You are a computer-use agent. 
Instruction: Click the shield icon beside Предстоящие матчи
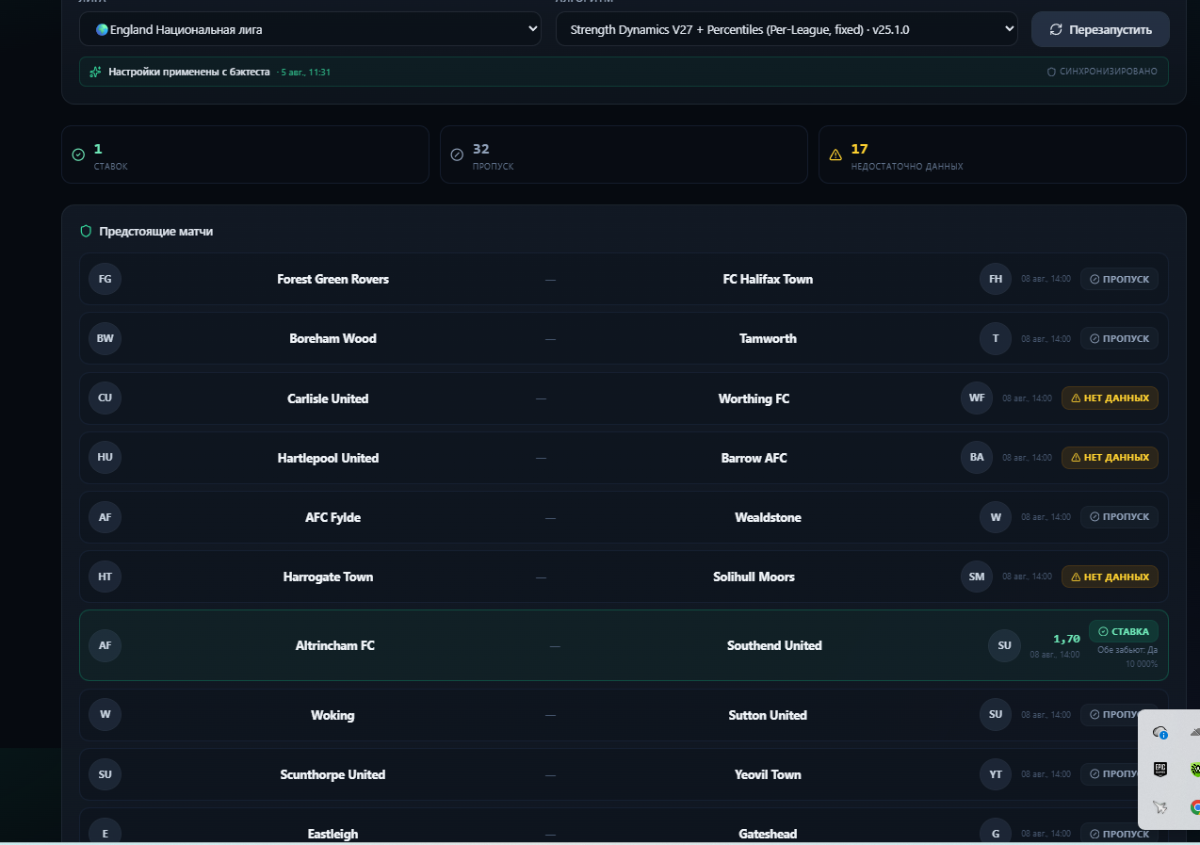tap(86, 231)
